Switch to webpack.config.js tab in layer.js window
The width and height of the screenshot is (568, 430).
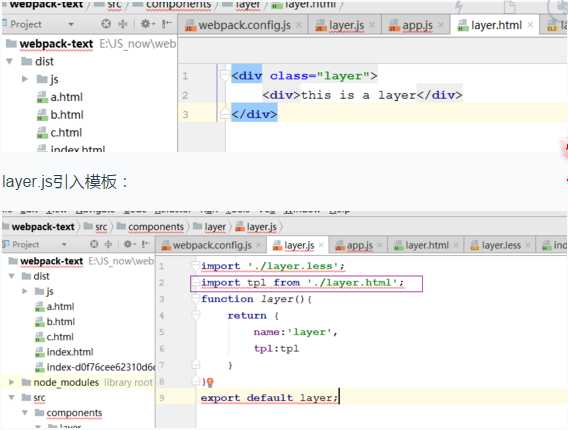pyautogui.click(x=212, y=246)
